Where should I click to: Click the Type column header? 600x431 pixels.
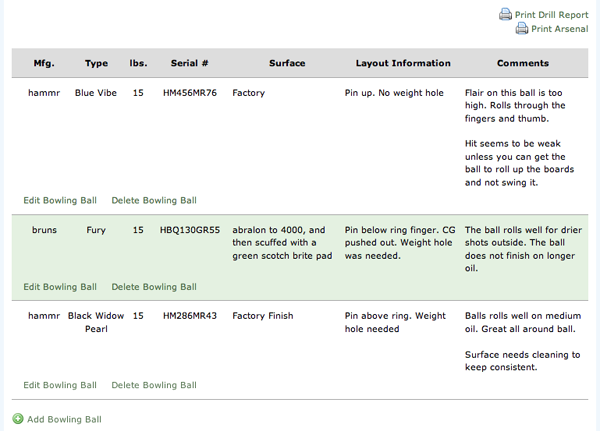coord(97,64)
